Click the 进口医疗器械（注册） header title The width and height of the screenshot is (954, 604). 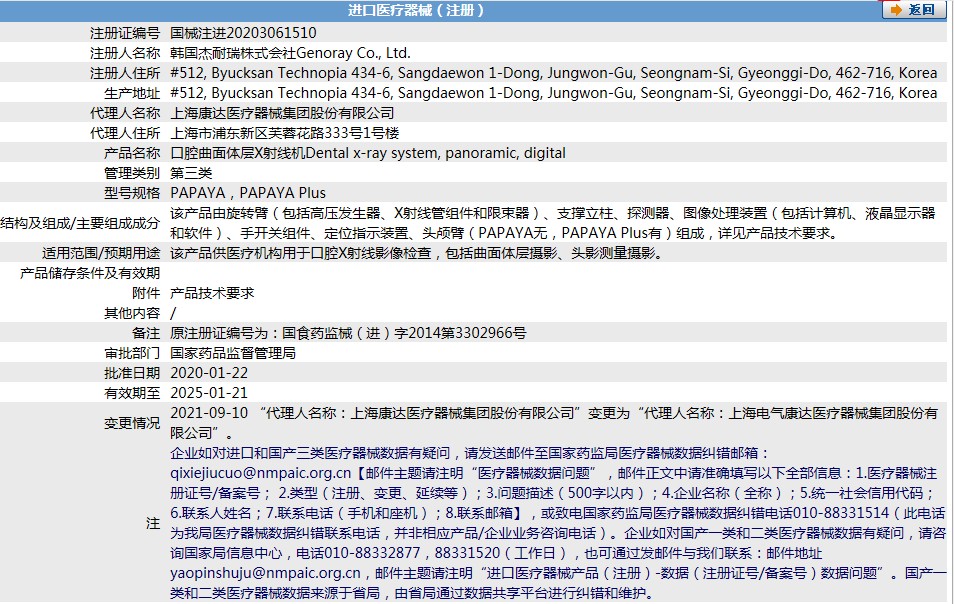tap(416, 10)
